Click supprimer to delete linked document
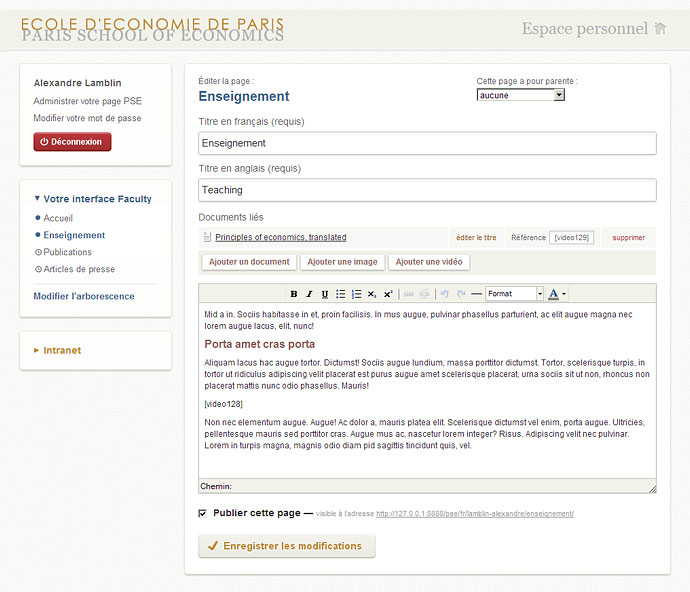Screen dimensions: 690x592 628,238
